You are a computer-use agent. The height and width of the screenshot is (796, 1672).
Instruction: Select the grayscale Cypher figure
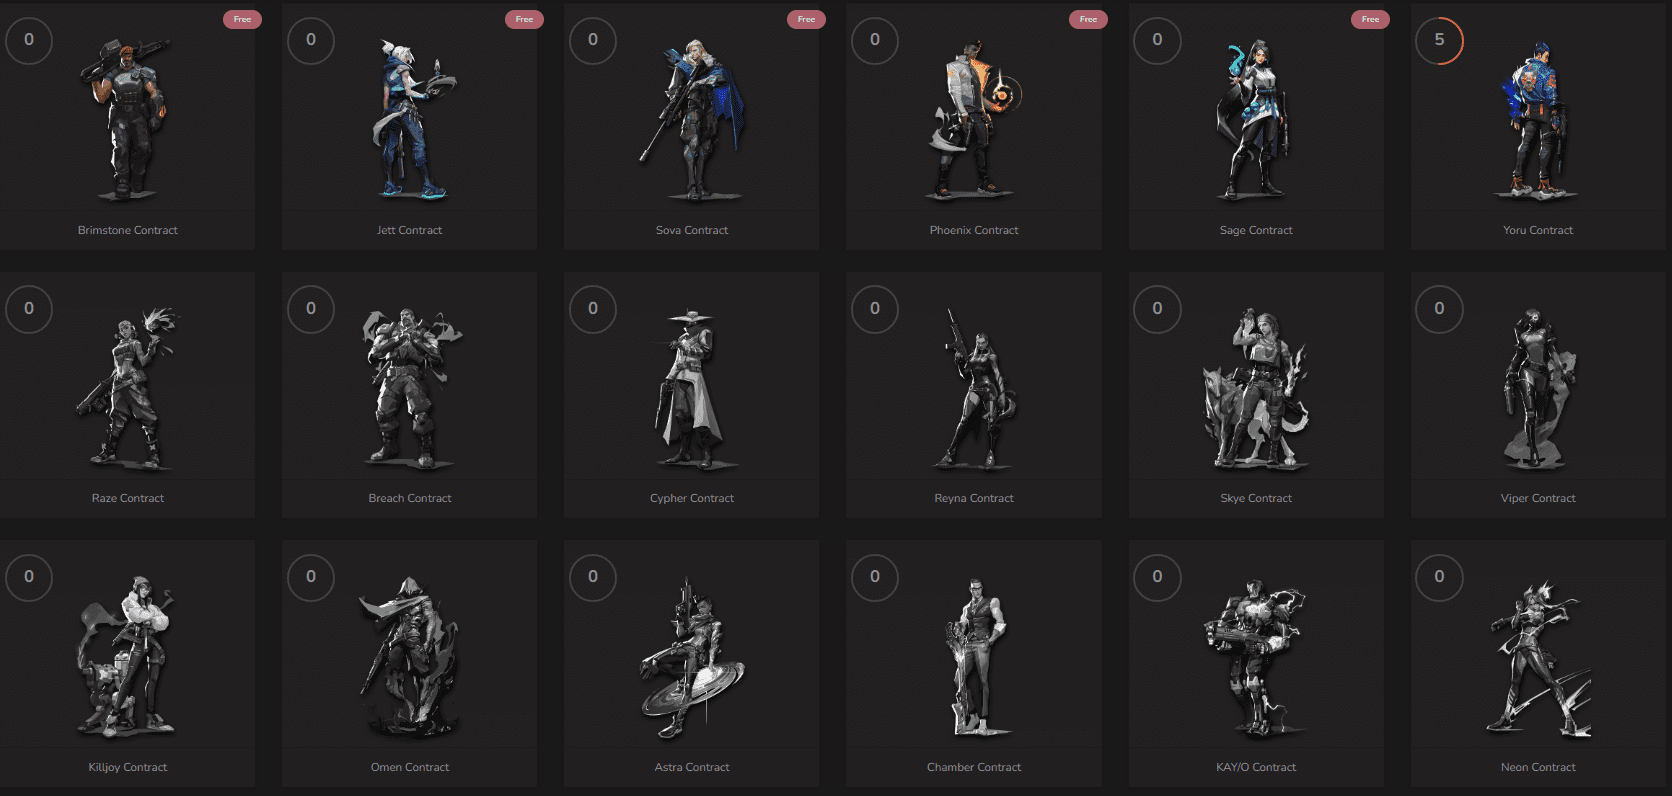pos(692,390)
